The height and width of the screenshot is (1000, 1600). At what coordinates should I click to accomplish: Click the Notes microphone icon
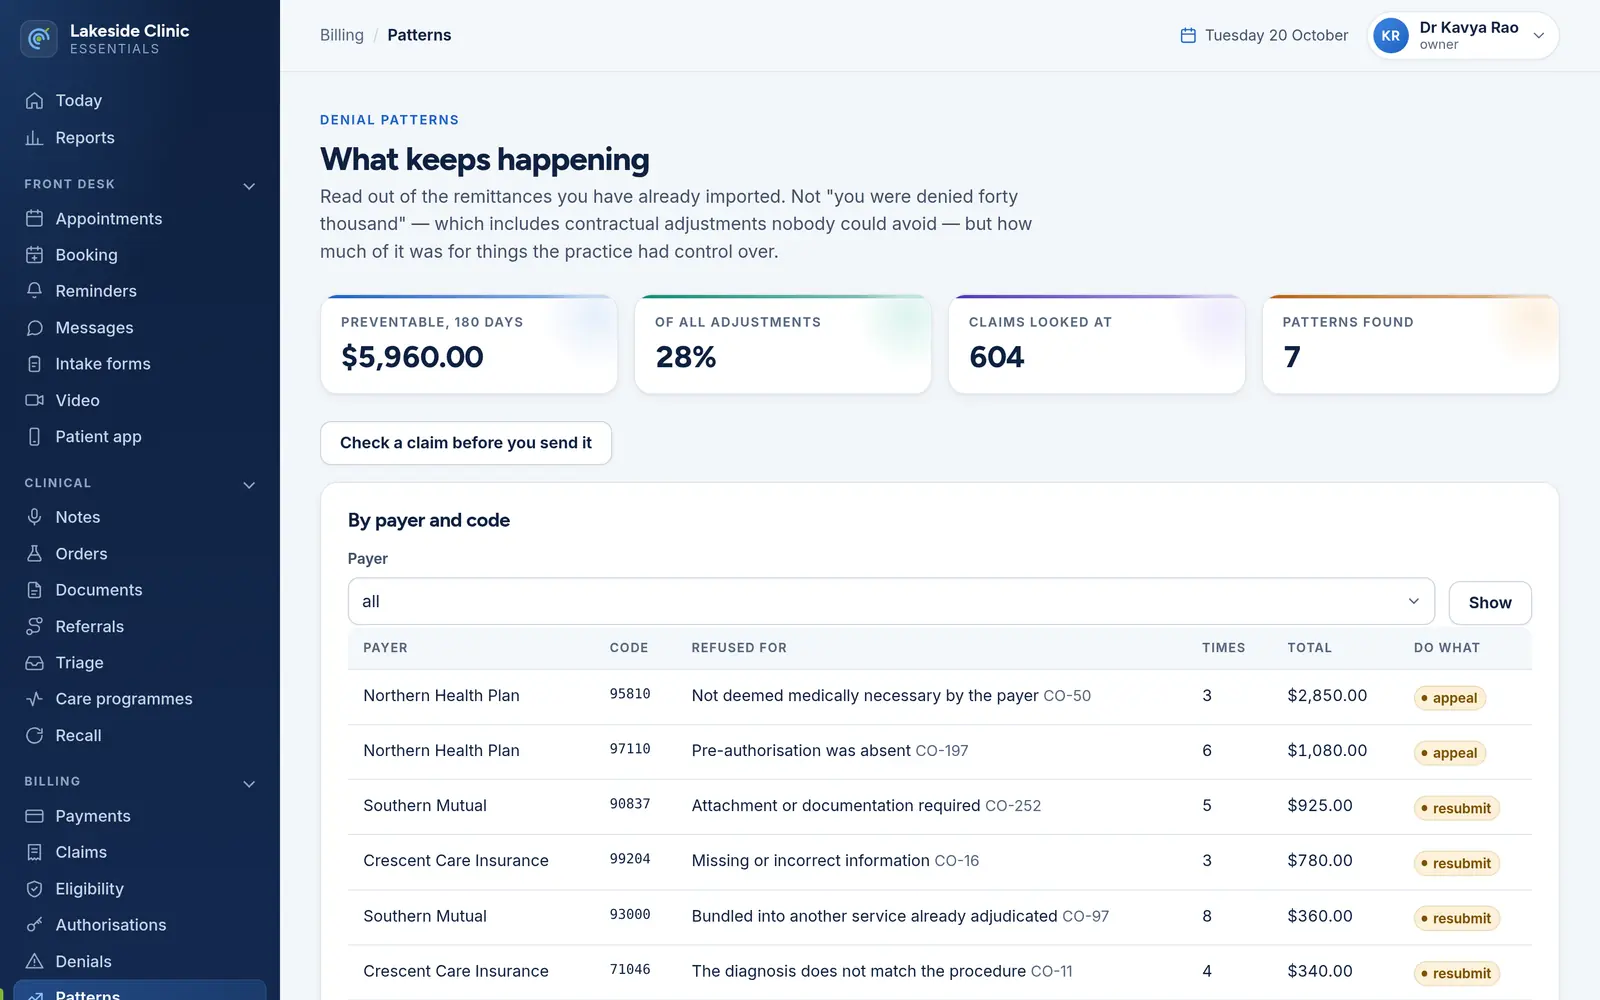pos(34,517)
